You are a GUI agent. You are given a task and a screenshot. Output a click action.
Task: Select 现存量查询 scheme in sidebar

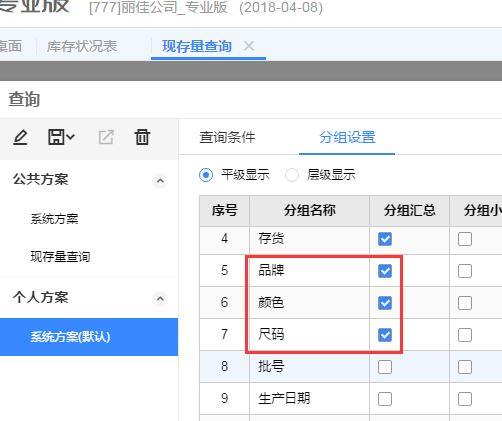[x=60, y=257]
